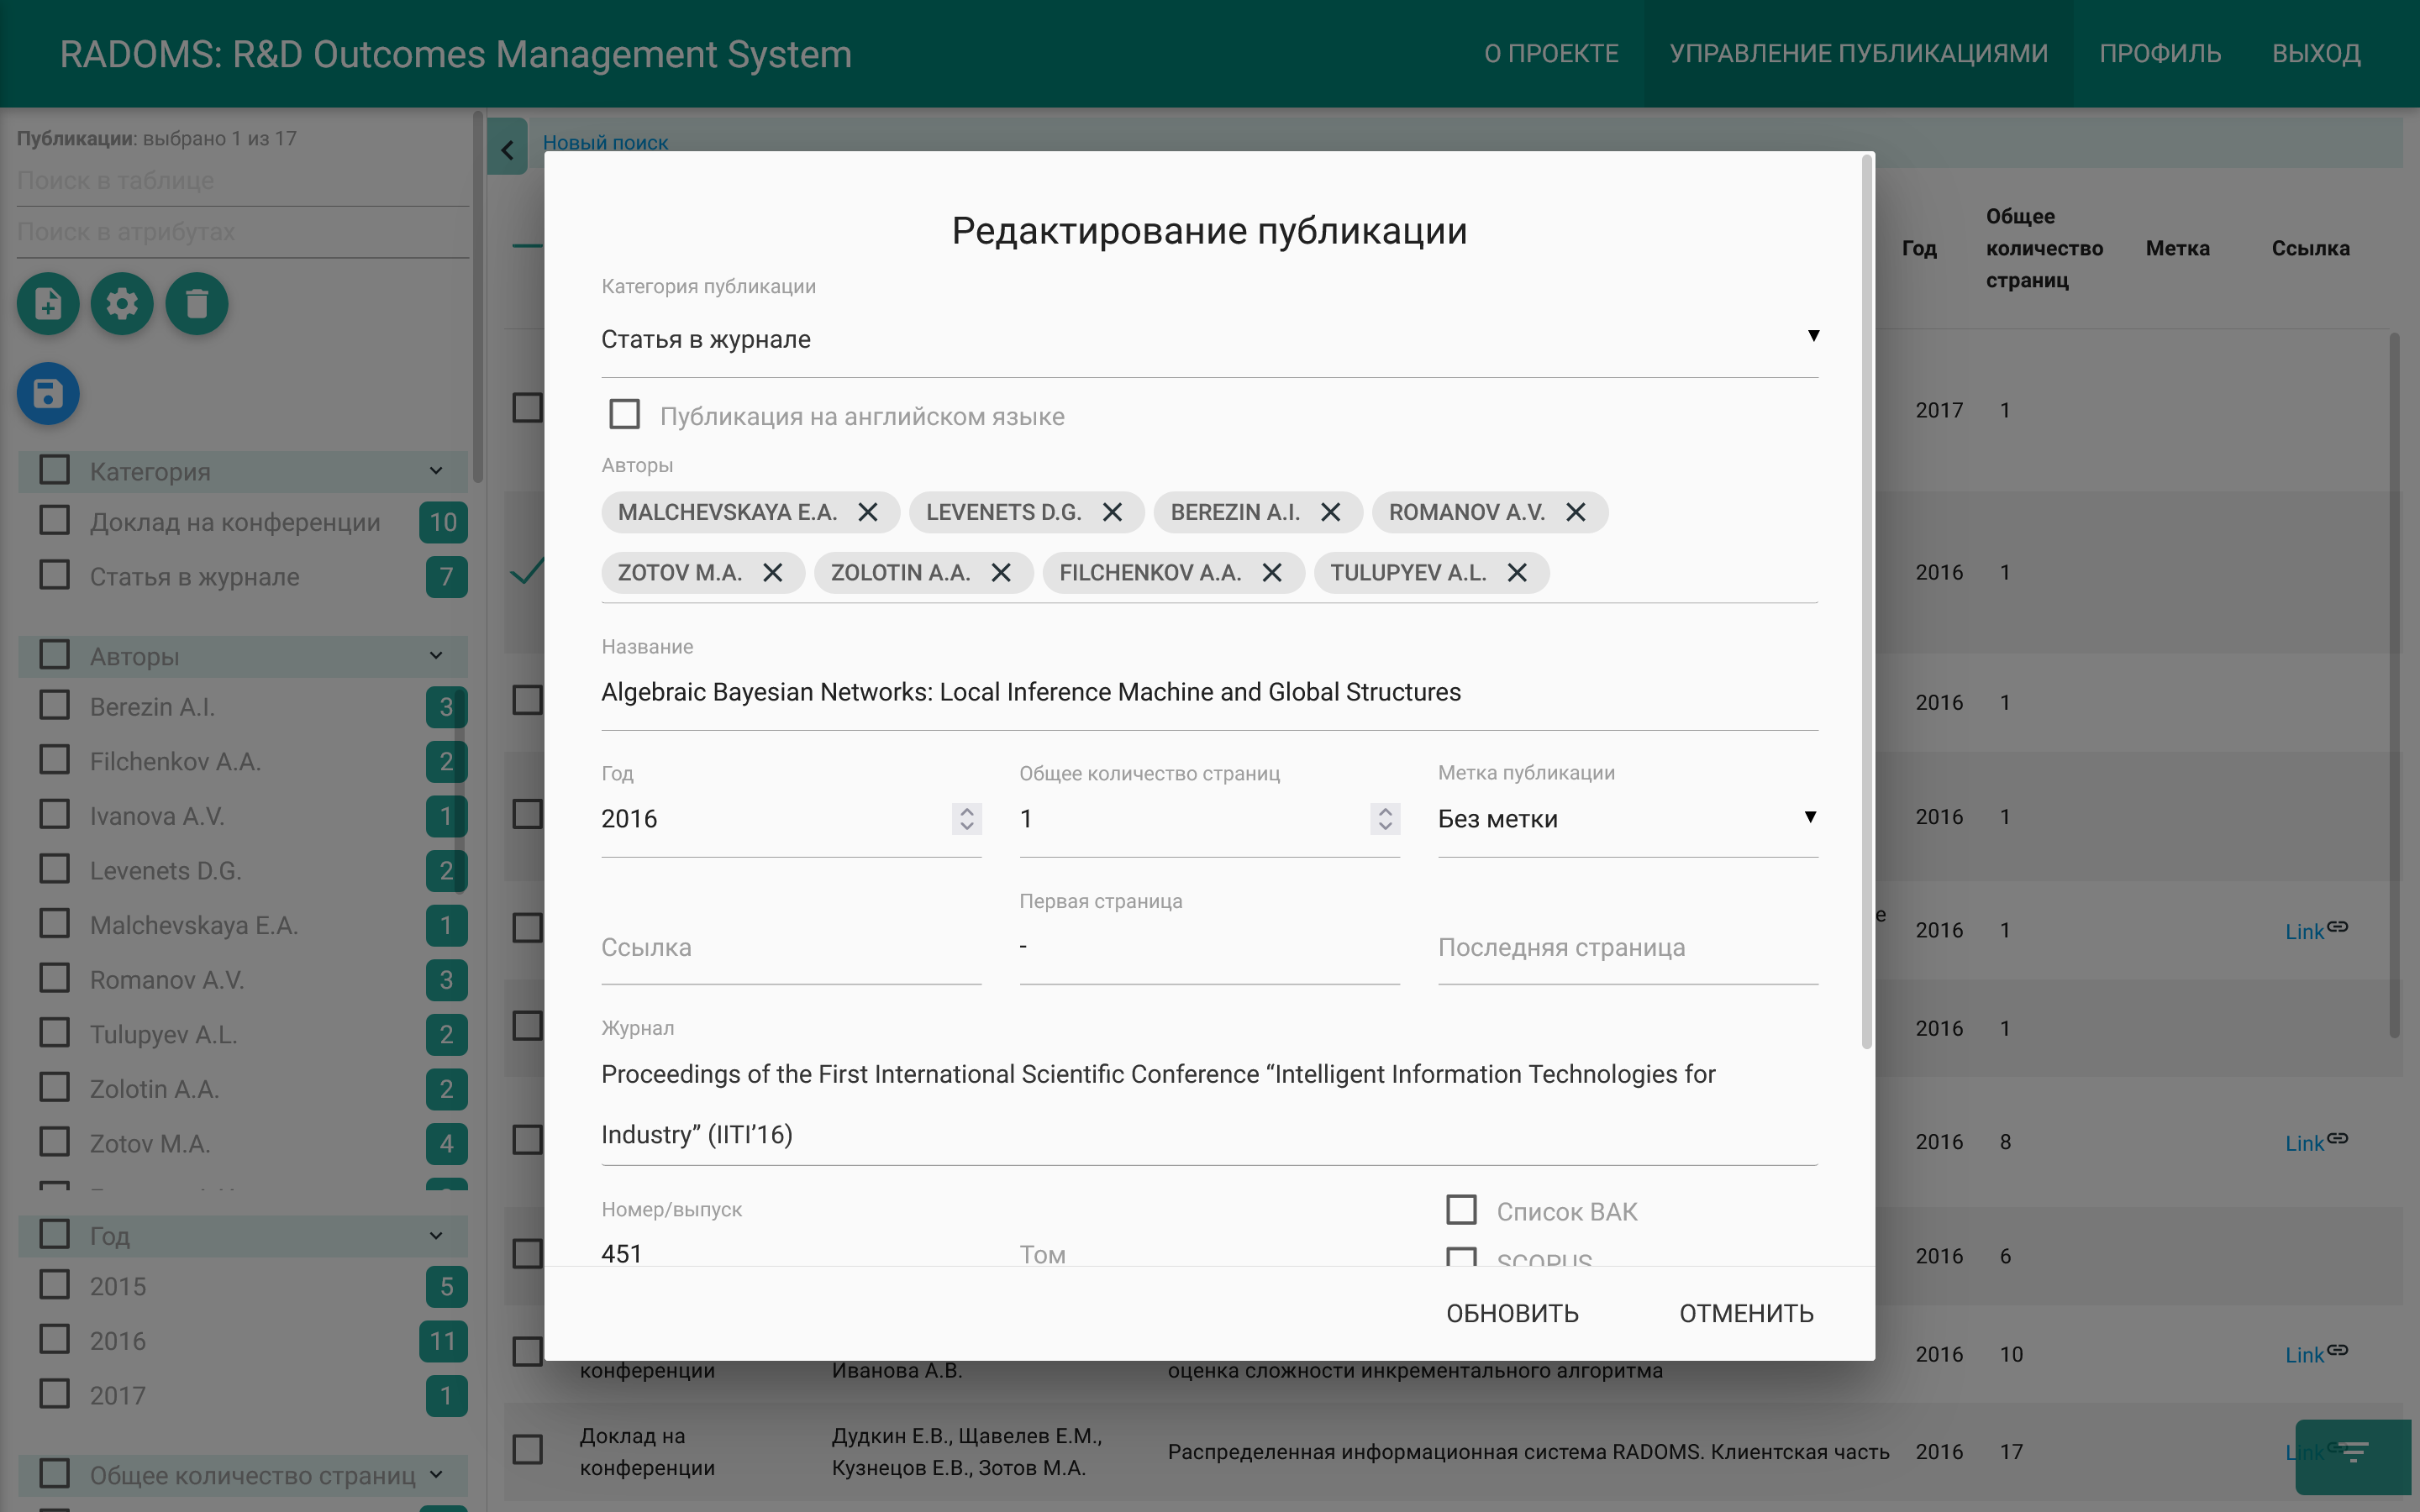The width and height of the screenshot is (2420, 1512).
Task: Open filter icon at bottom right
Action: point(2354,1452)
